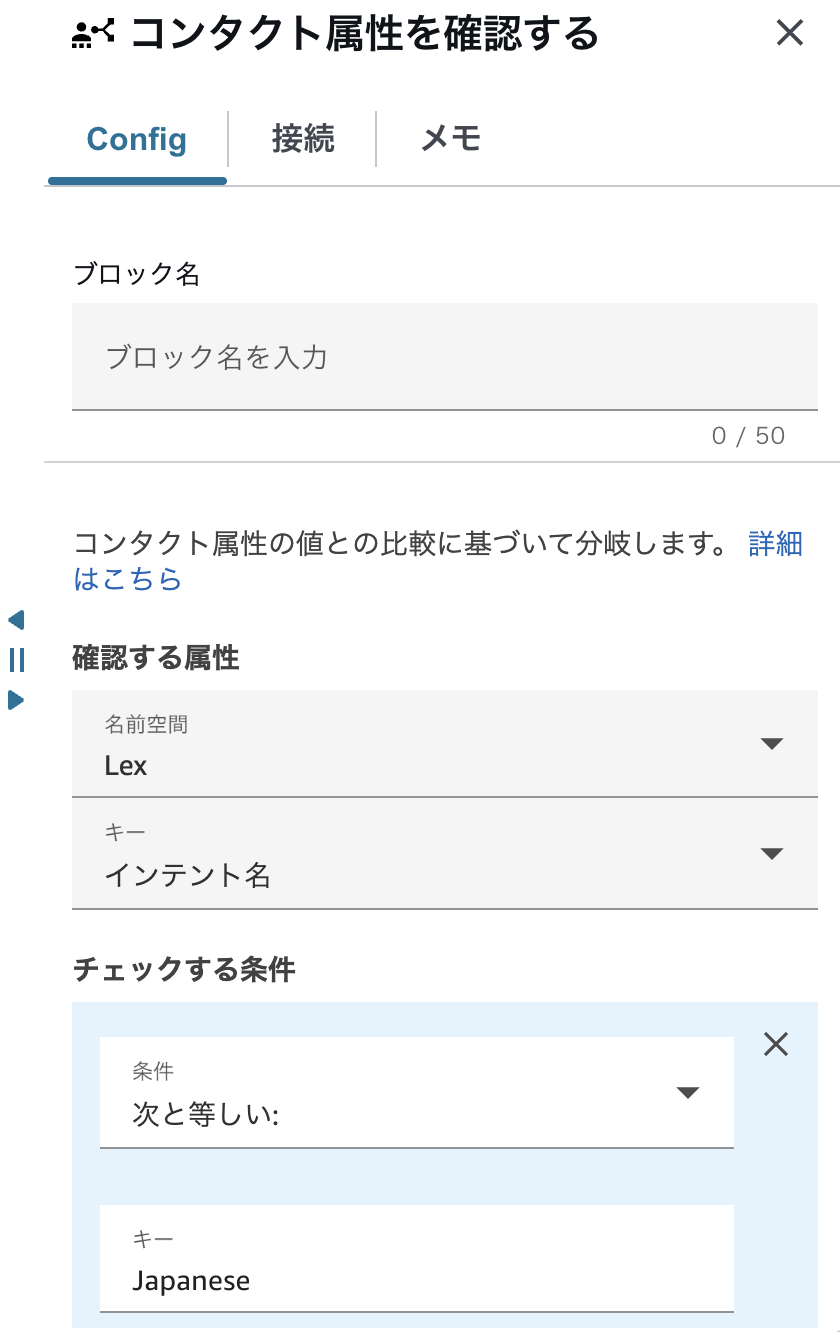Close the contact attributes panel
Image resolution: width=840 pixels, height=1332 pixels.
point(790,33)
